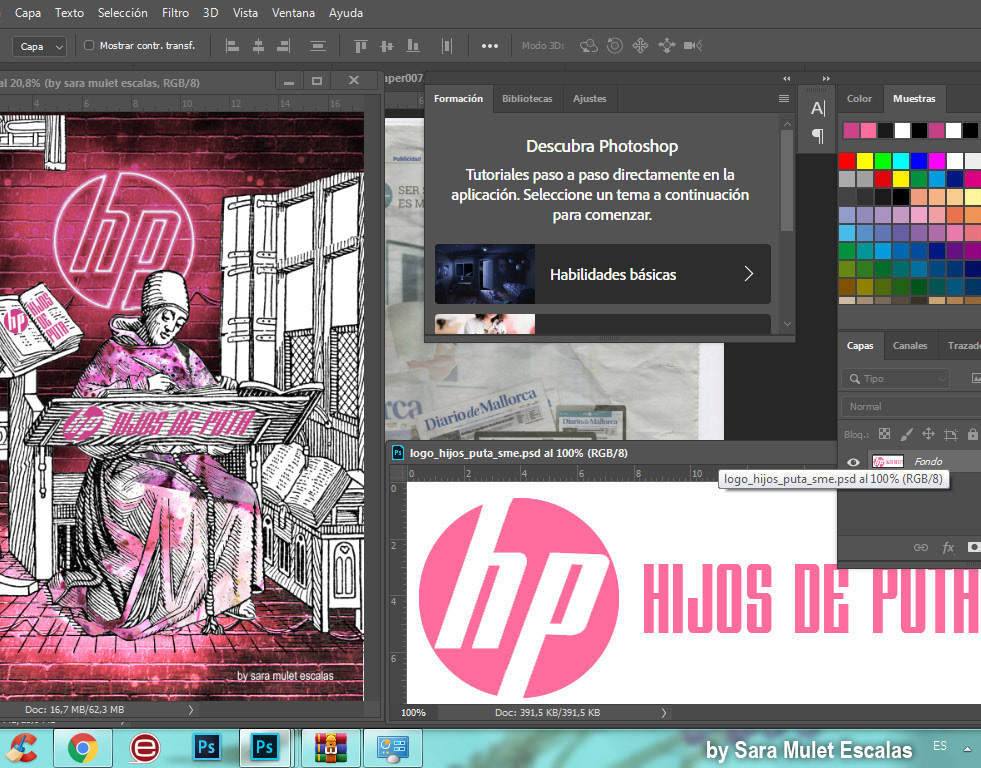Open Google Chrome from the taskbar
Image resolution: width=981 pixels, height=768 pixels.
pos(83,748)
